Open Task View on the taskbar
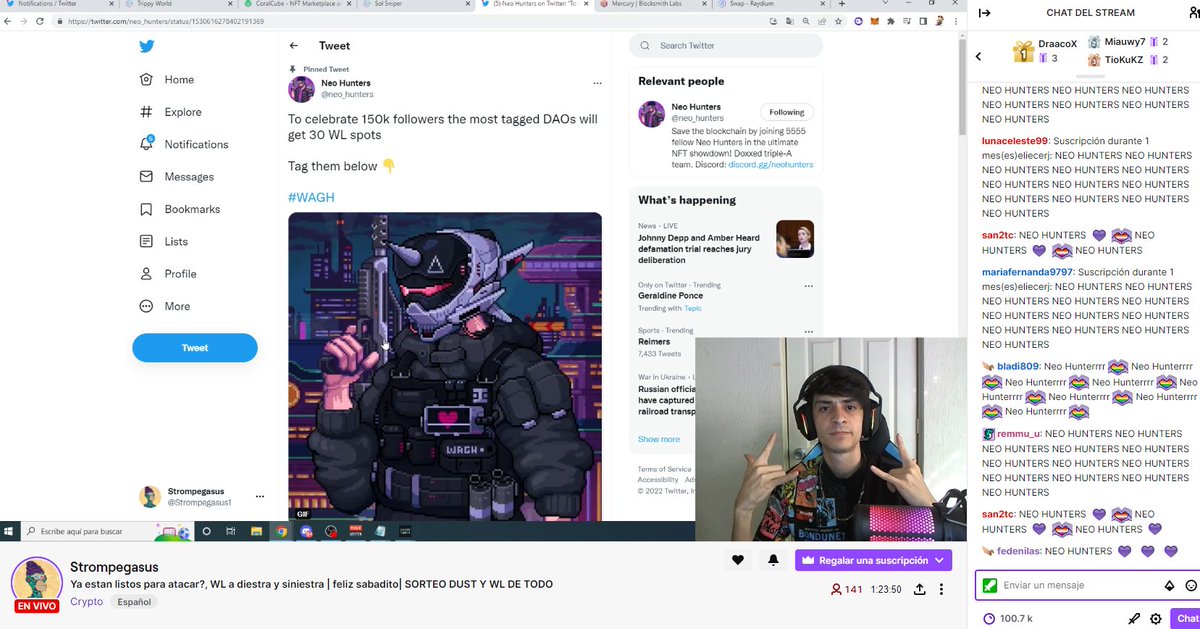 click(x=231, y=531)
